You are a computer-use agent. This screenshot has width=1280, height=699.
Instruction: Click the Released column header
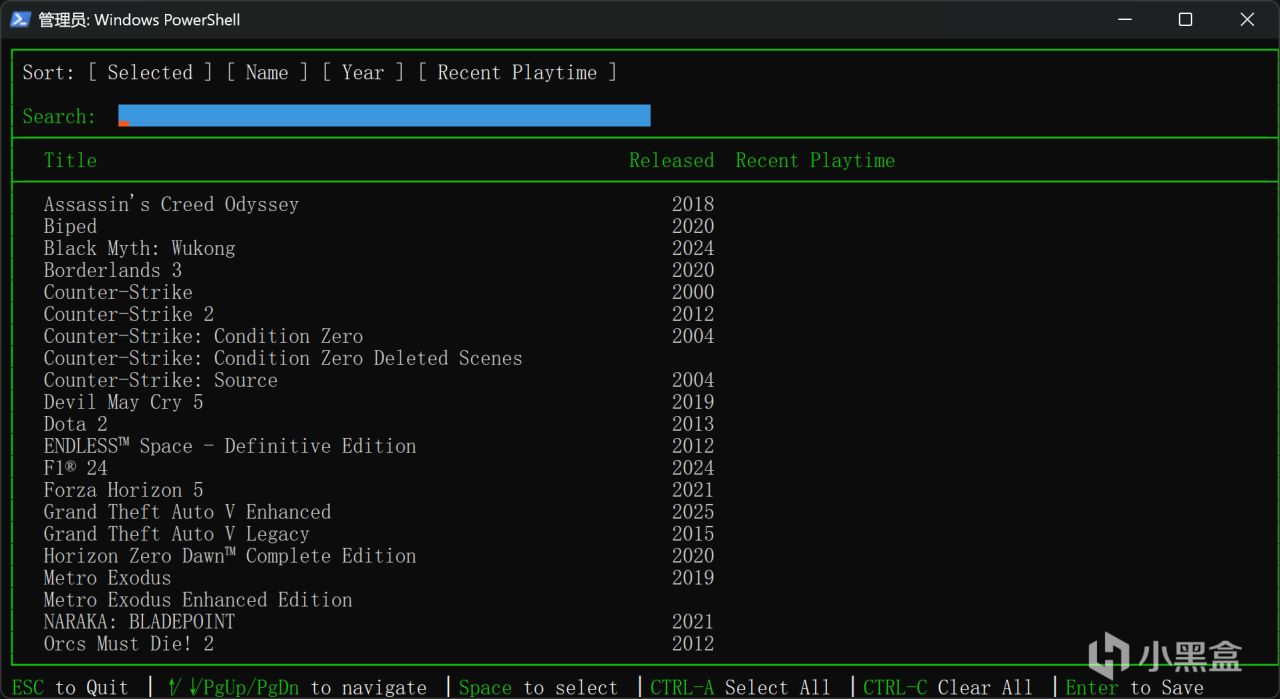coord(672,160)
